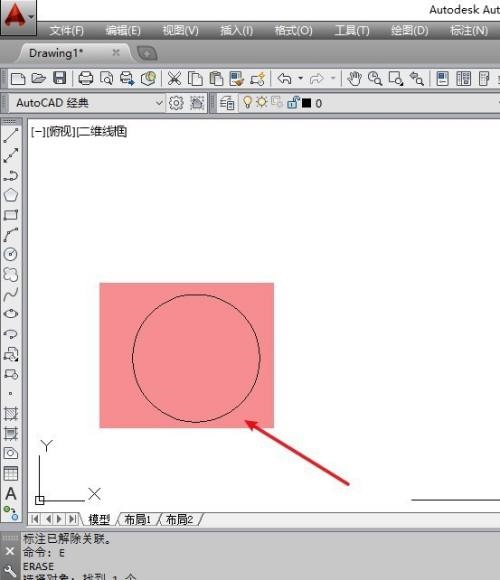Toggle layer freeze sun icon
Screen dimensions: 500x580
point(262,102)
